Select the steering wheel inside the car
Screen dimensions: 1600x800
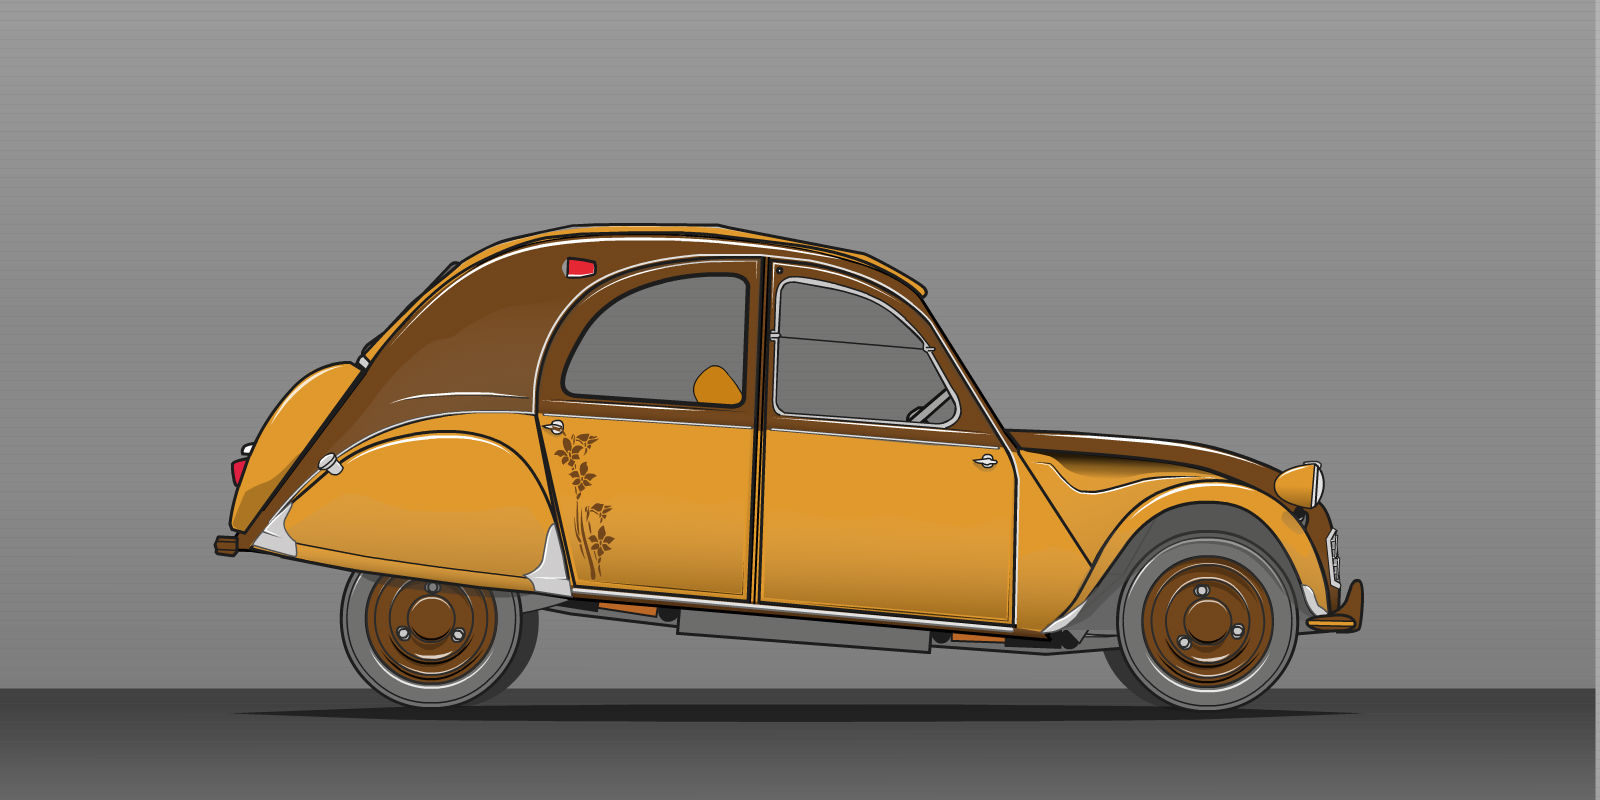coord(930,407)
